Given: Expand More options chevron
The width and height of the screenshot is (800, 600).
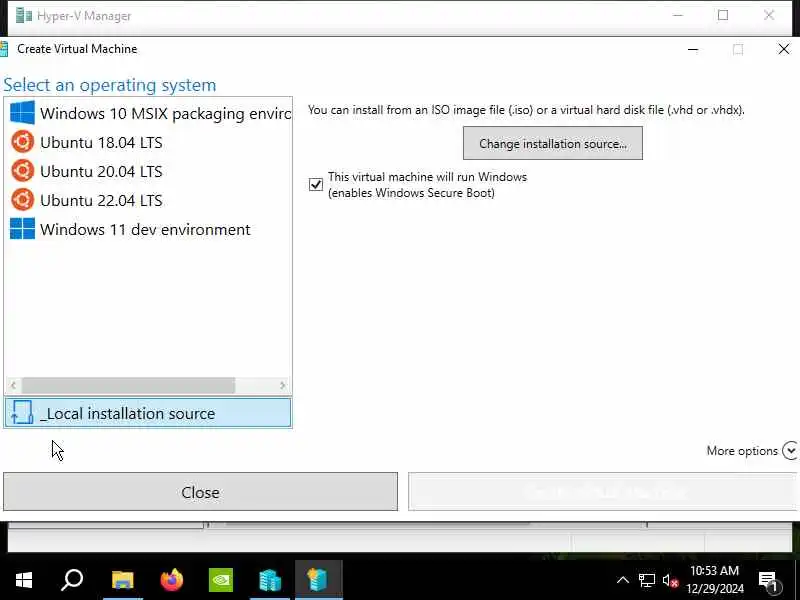Looking at the screenshot, I should 790,451.
